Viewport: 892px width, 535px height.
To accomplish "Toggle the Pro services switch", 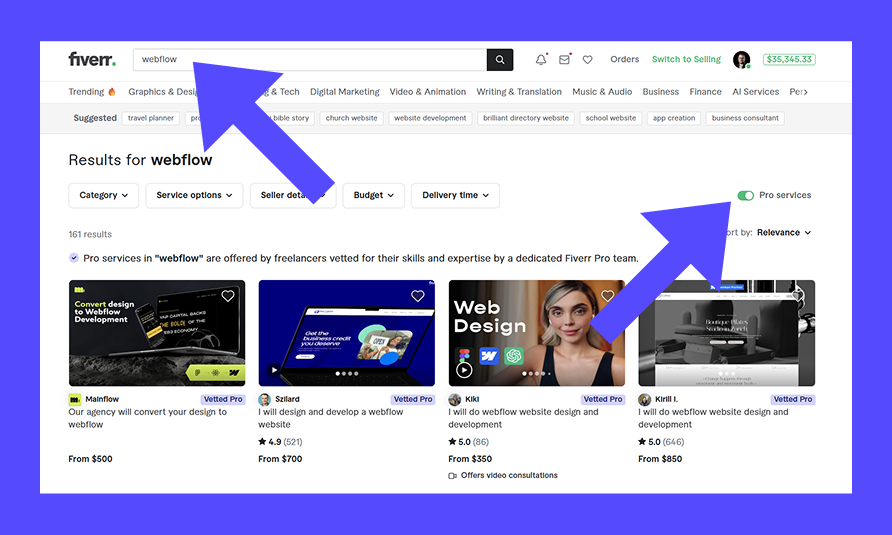I will [x=745, y=195].
